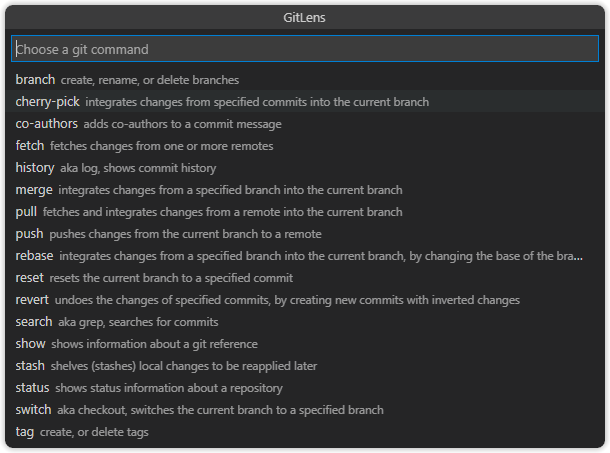The width and height of the screenshot is (610, 453).
Task: Select the revert command
Action: click(x=305, y=300)
